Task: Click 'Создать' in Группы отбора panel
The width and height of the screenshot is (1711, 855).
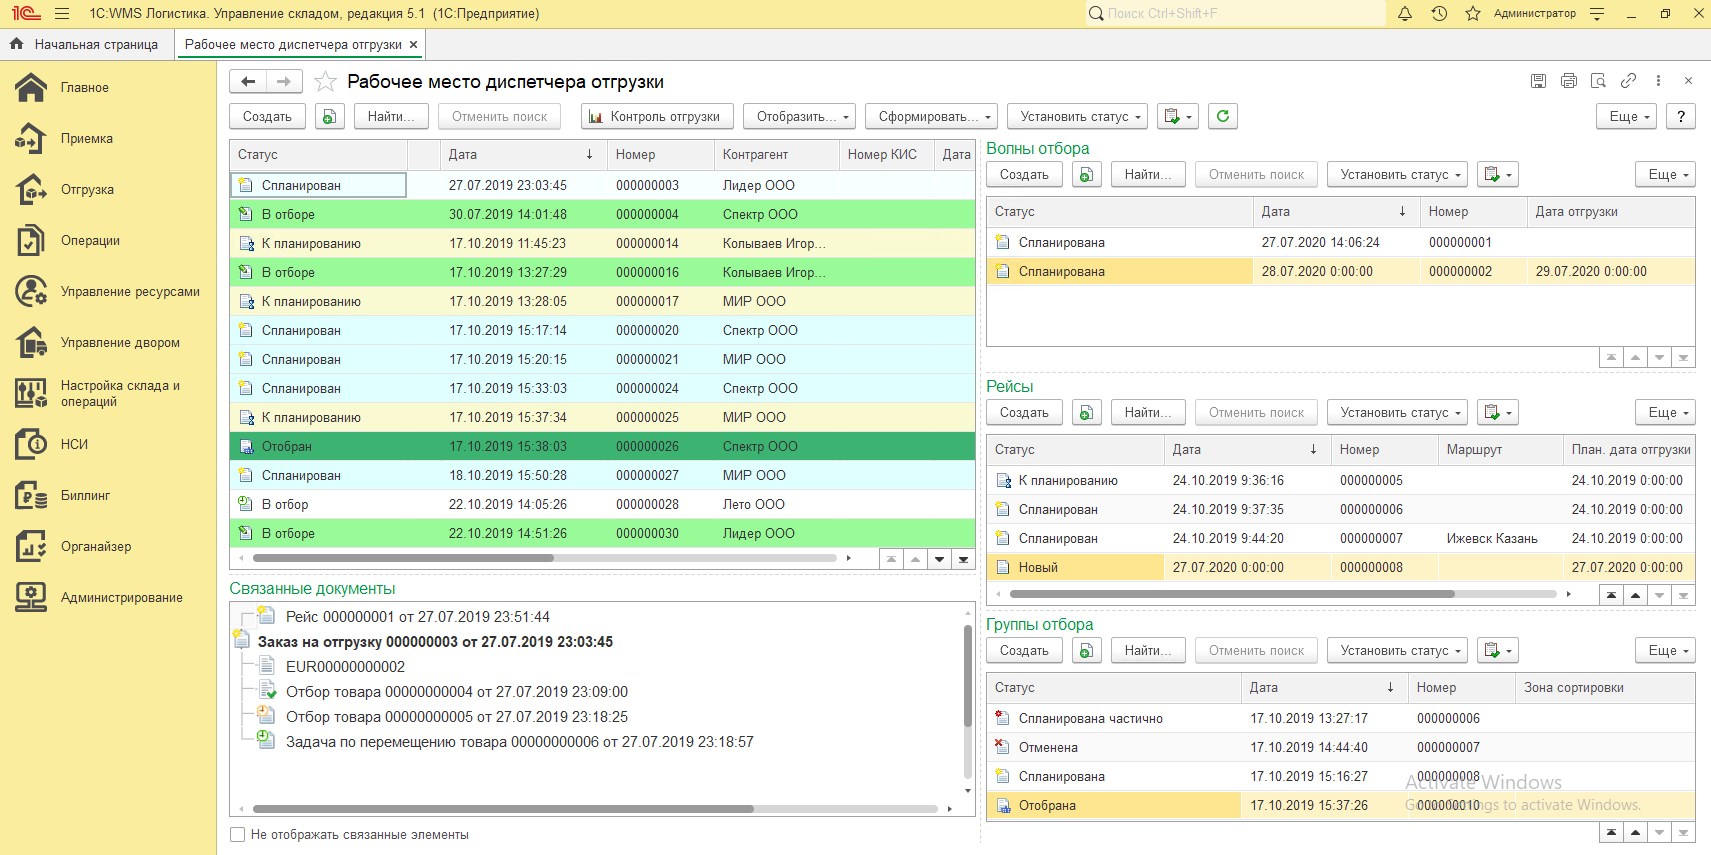Action: (1024, 650)
